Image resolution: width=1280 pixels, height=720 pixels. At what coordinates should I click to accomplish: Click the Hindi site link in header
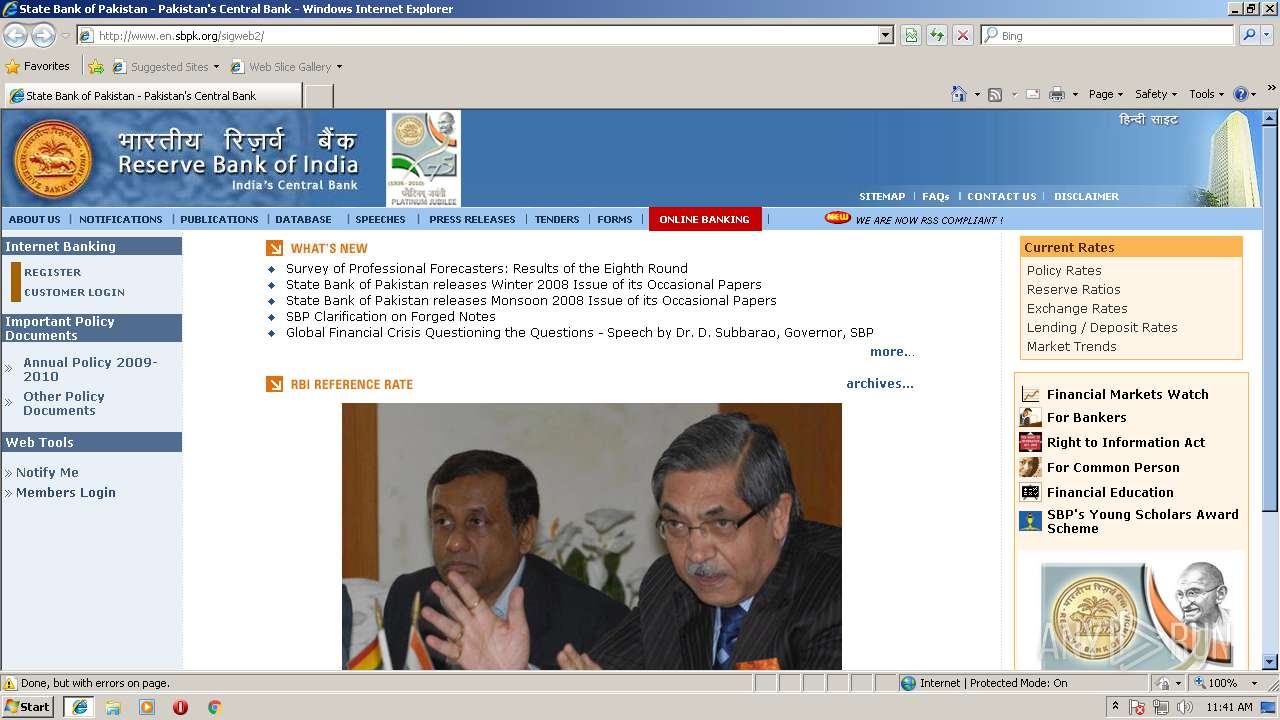1148,120
